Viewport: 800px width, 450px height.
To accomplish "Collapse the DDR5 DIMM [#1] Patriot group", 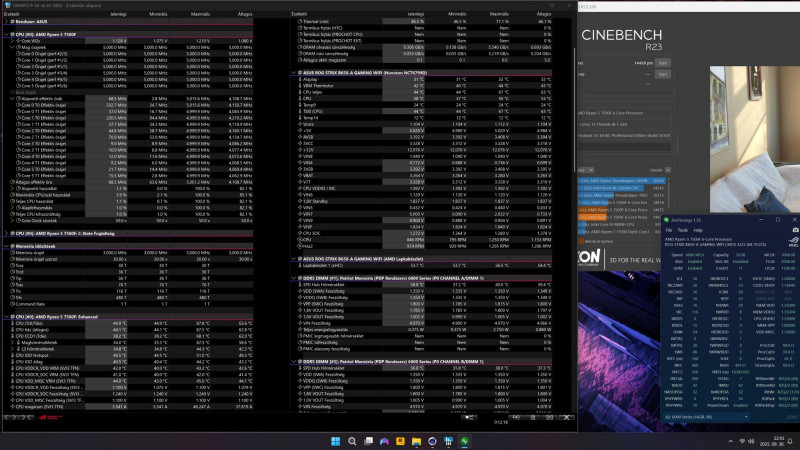I will pyautogui.click(x=294, y=278).
